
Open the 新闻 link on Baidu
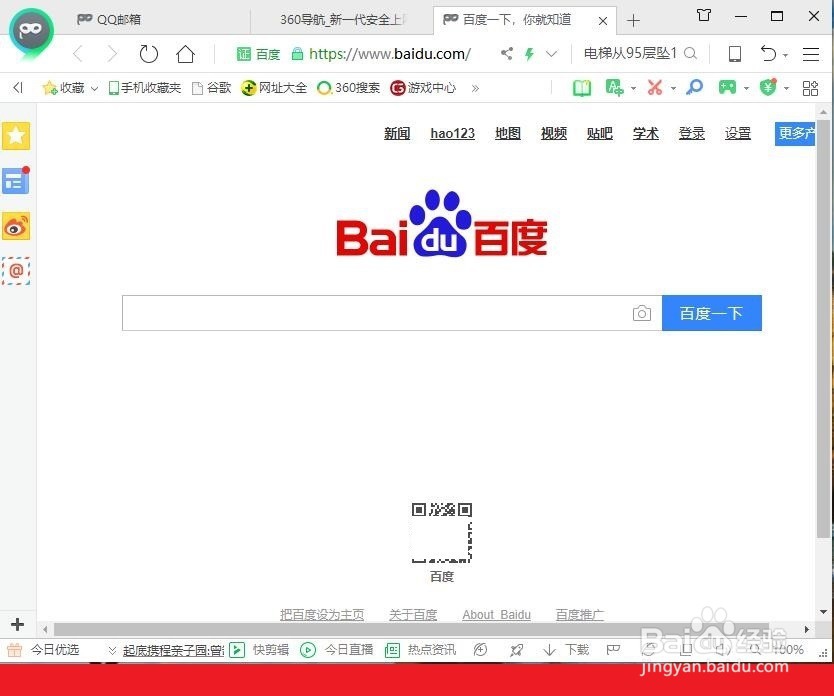[397, 133]
